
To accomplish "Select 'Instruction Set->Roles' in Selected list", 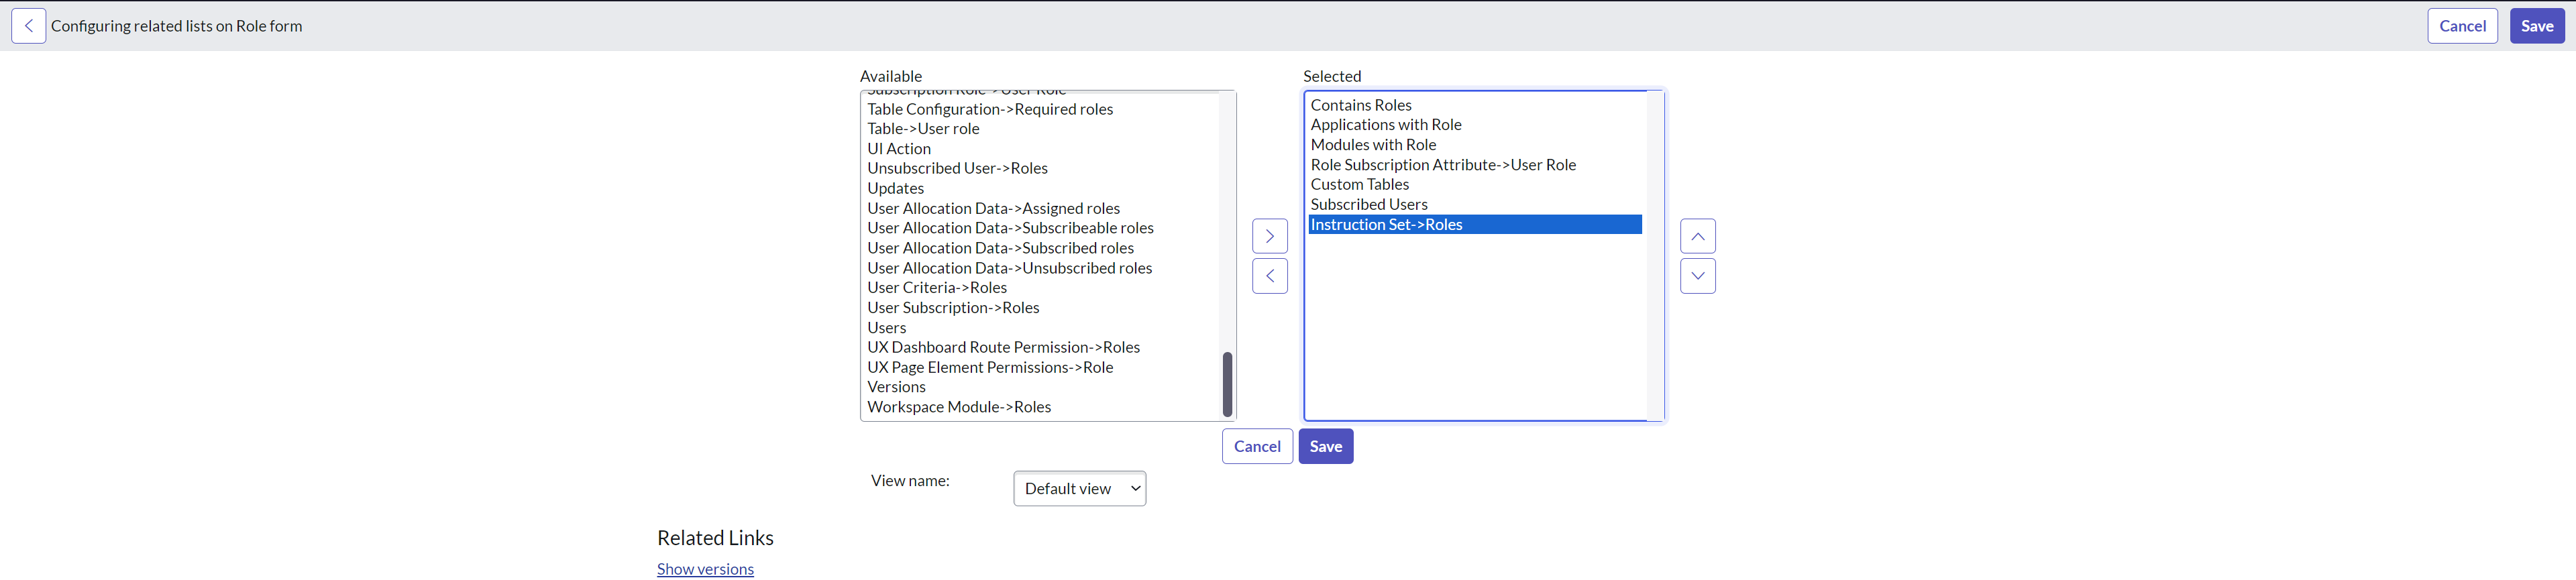I will [x=1386, y=225].
